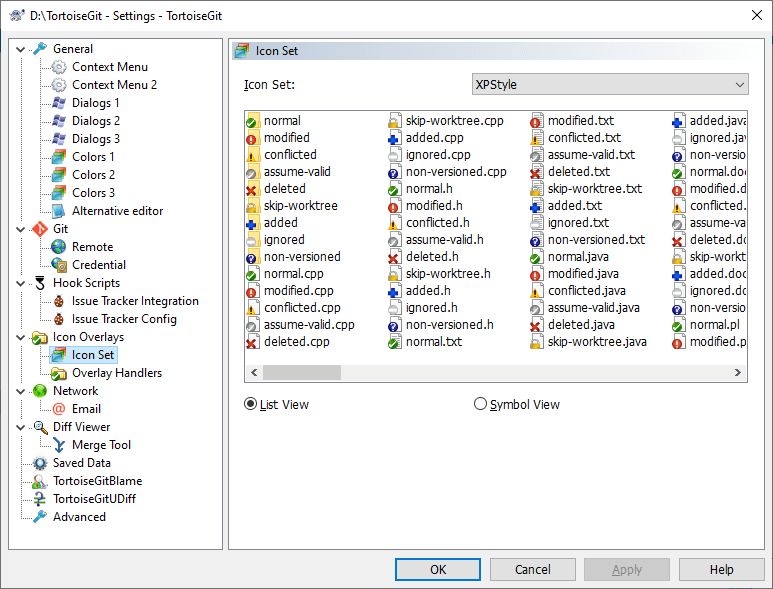Click the red X icon beside 'deleted'
This screenshot has height=589, width=773.
(x=252, y=189)
